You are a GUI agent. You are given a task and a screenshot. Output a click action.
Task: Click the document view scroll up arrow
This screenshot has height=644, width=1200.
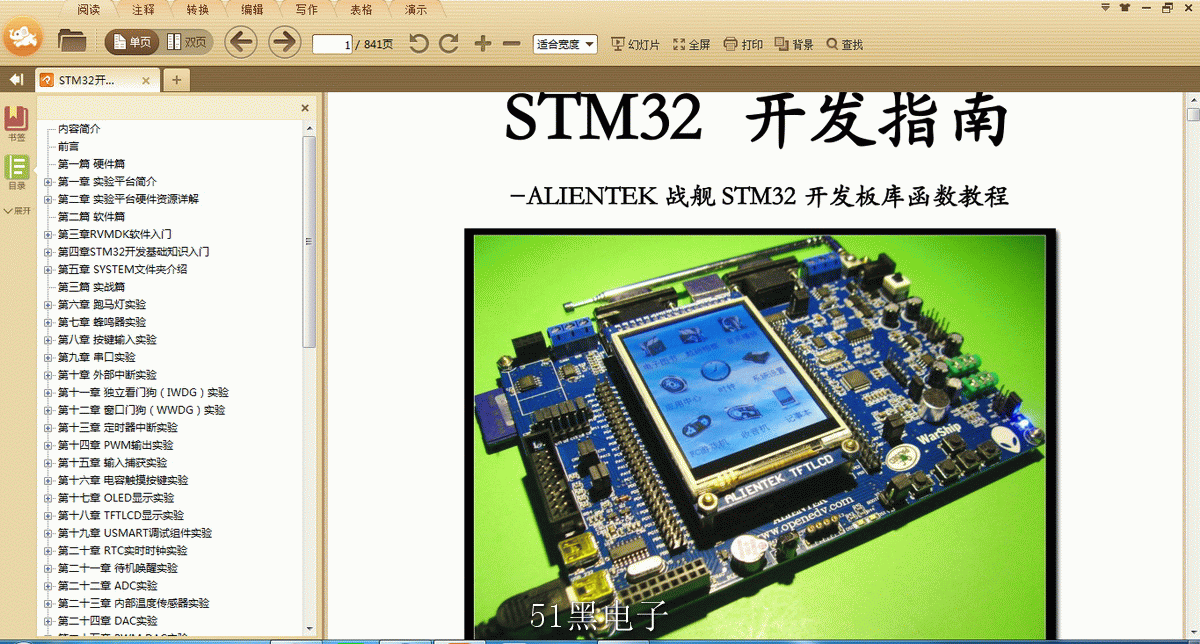(1192, 99)
